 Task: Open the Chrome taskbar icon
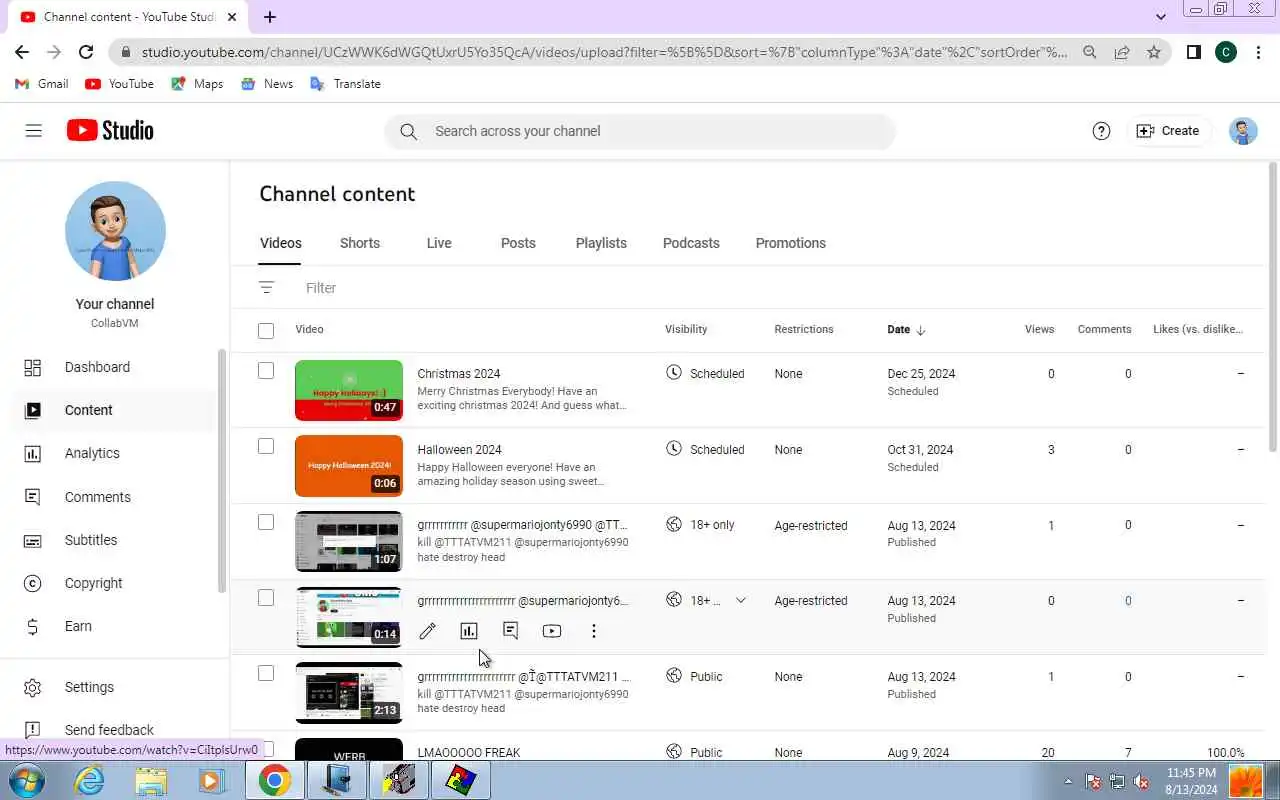[x=274, y=780]
